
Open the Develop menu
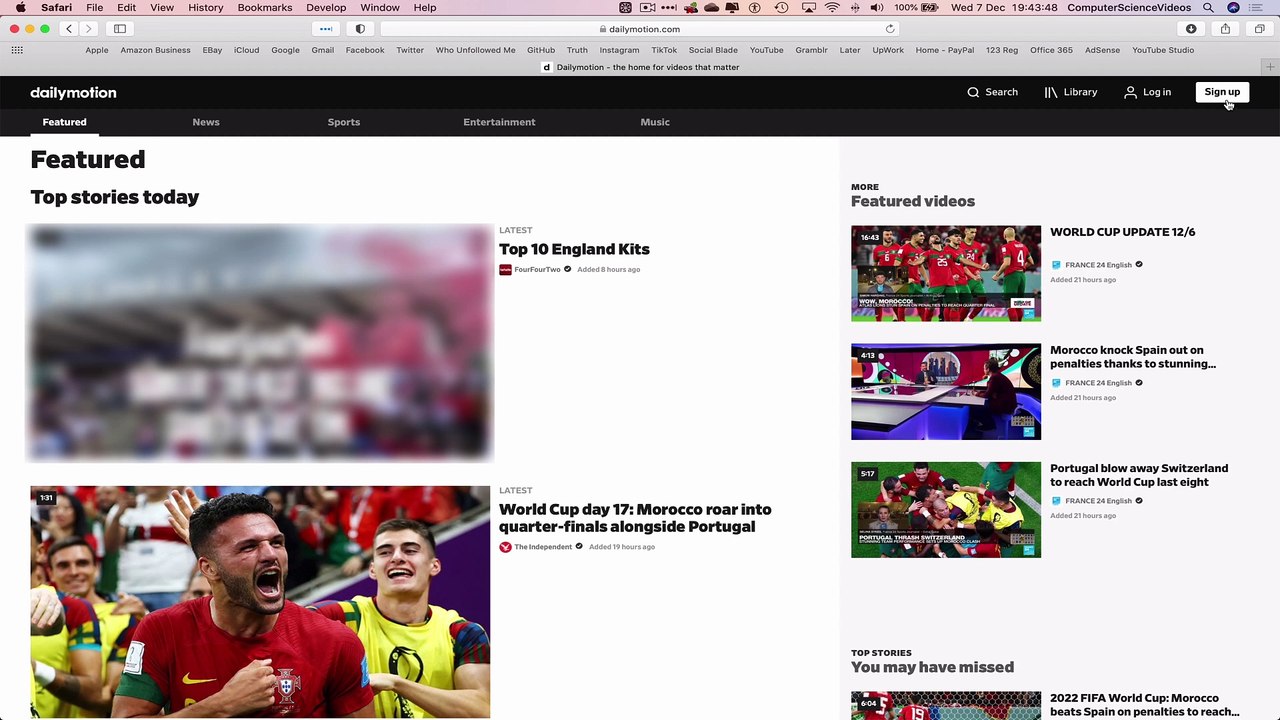pyautogui.click(x=326, y=8)
